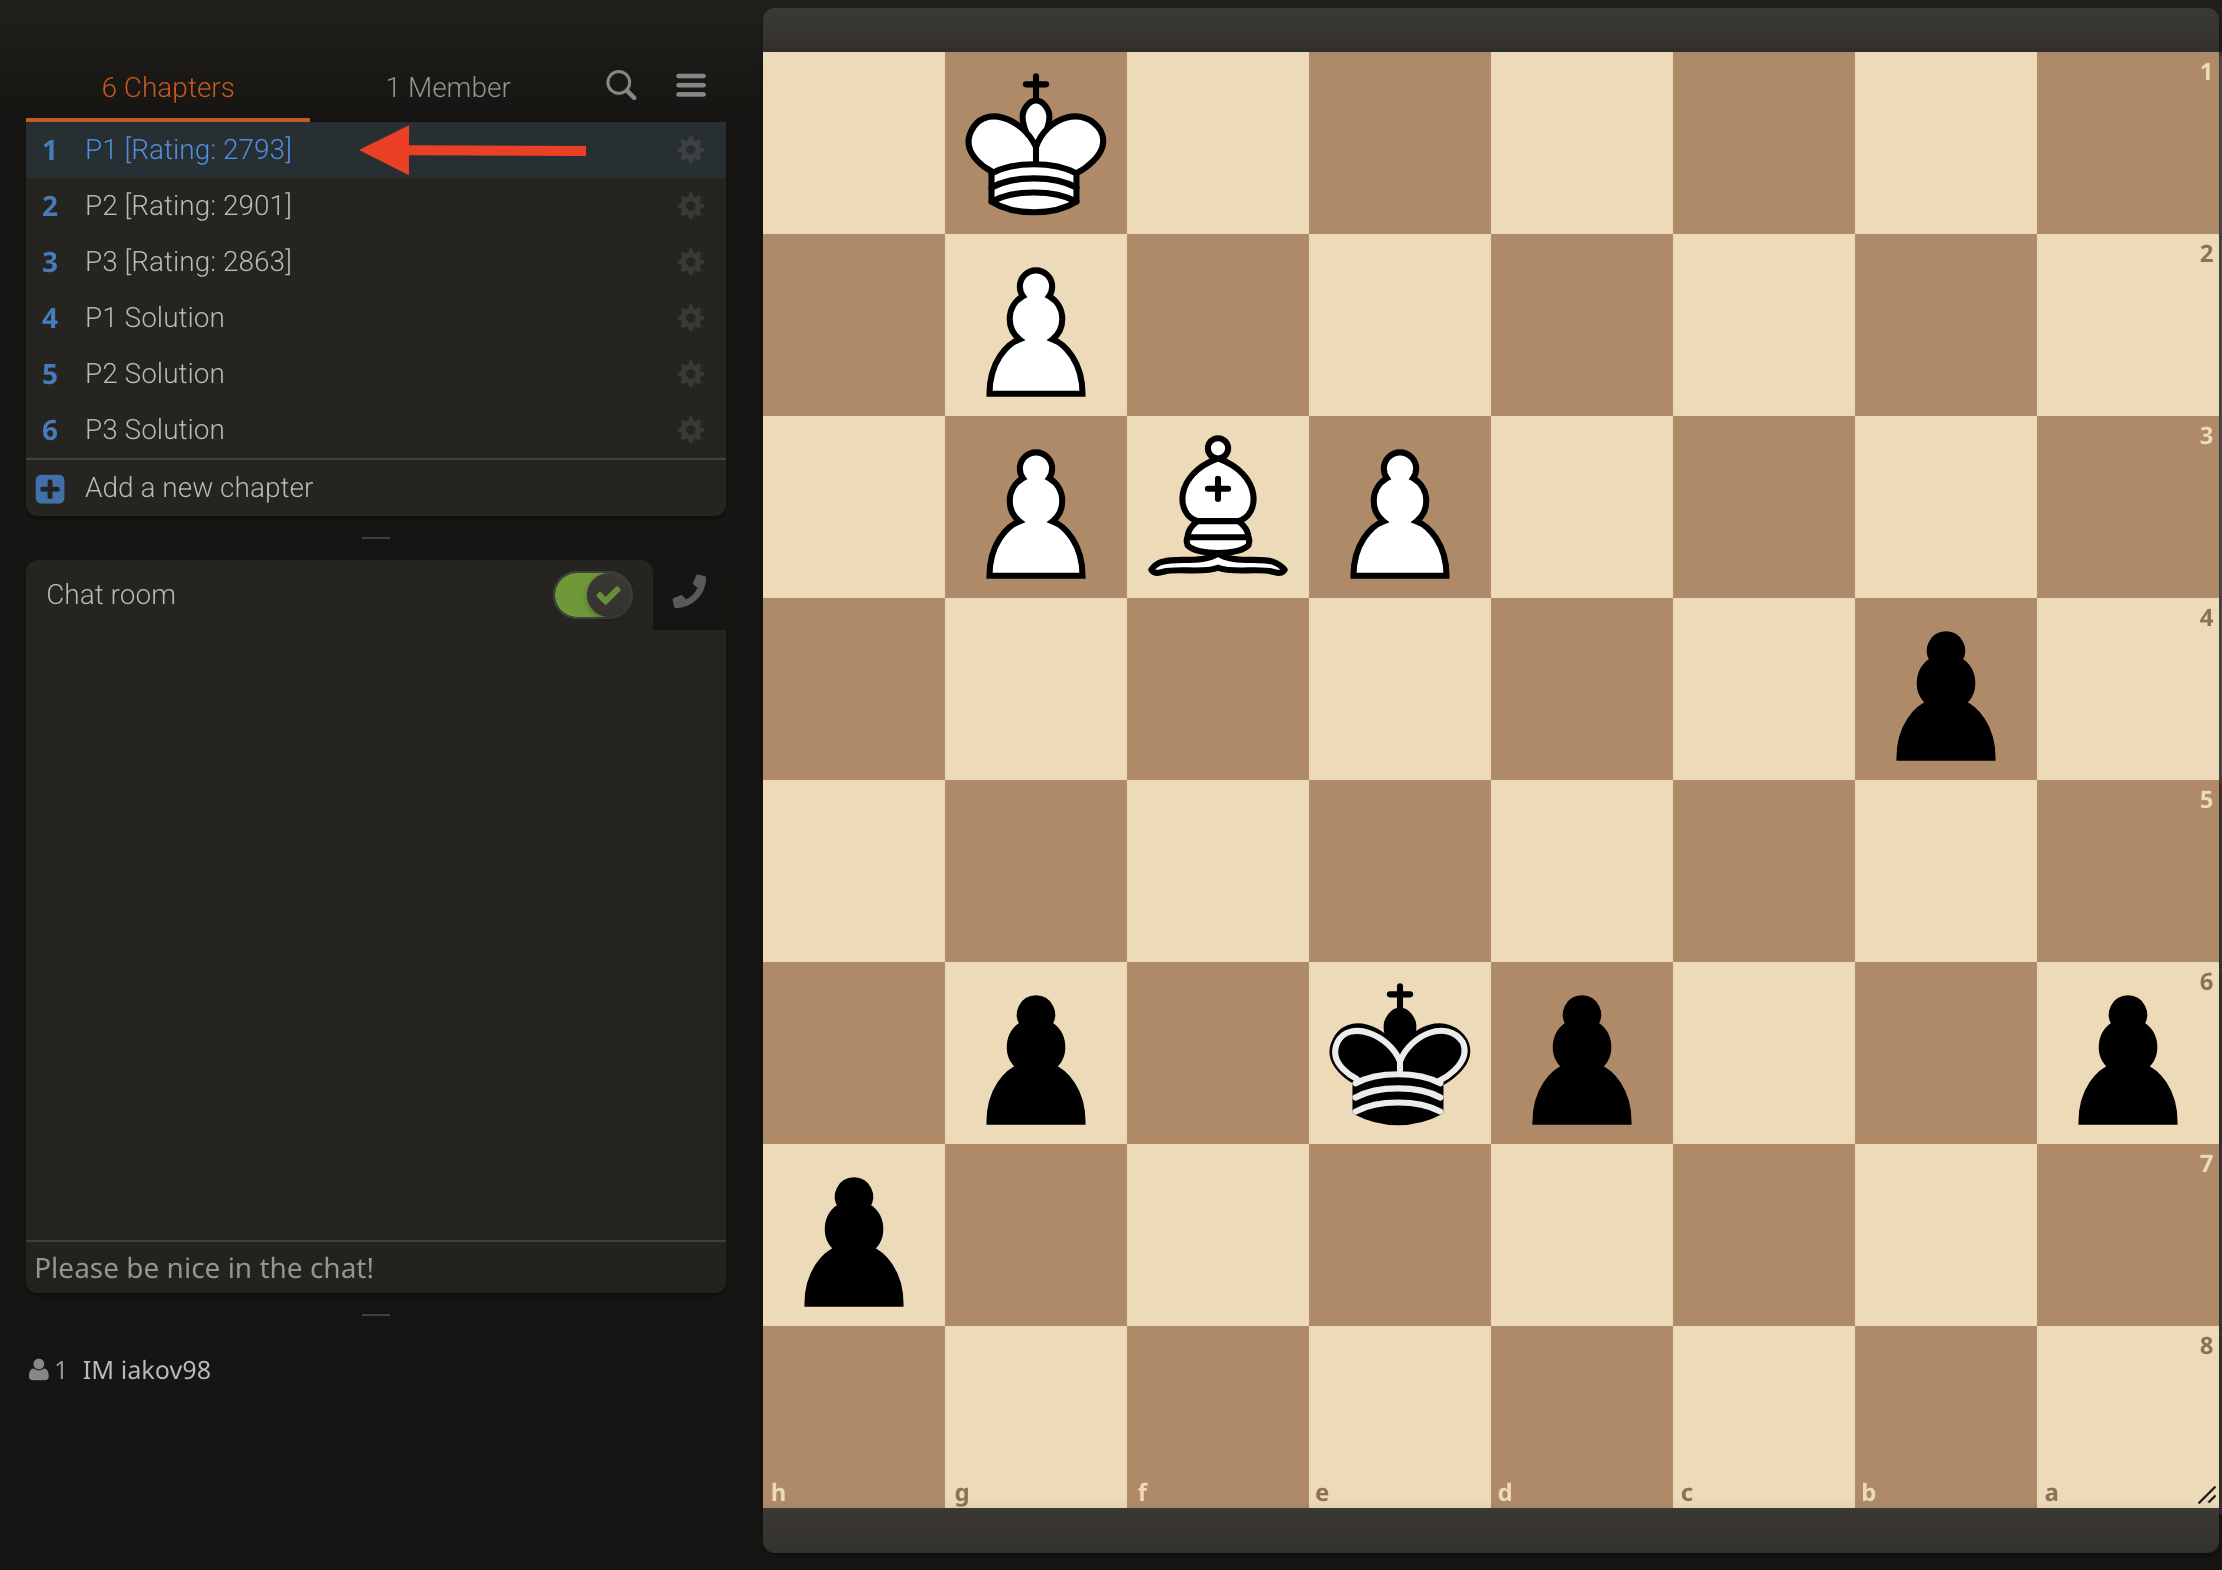
Task: Select the black king on e6
Action: coord(1399,1054)
